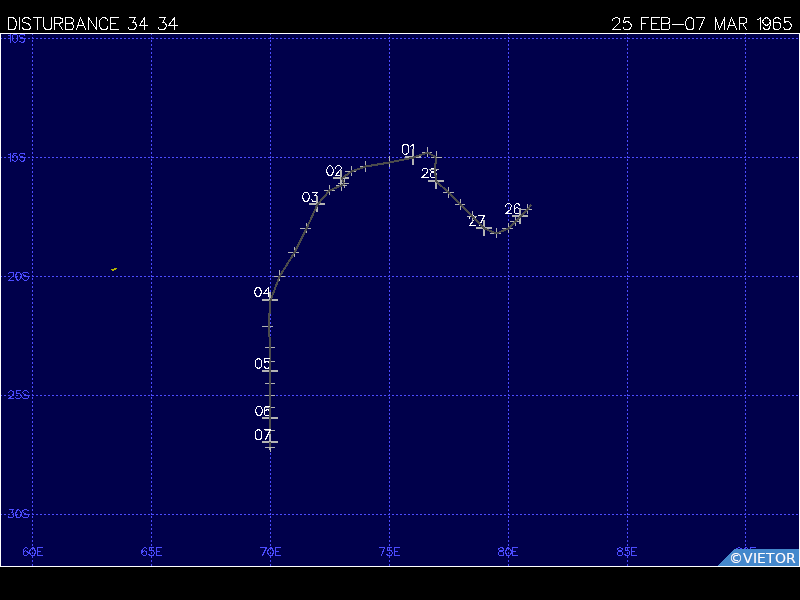Select the track point labeled 27
Viewport: 800px width, 600px height.
point(484,228)
